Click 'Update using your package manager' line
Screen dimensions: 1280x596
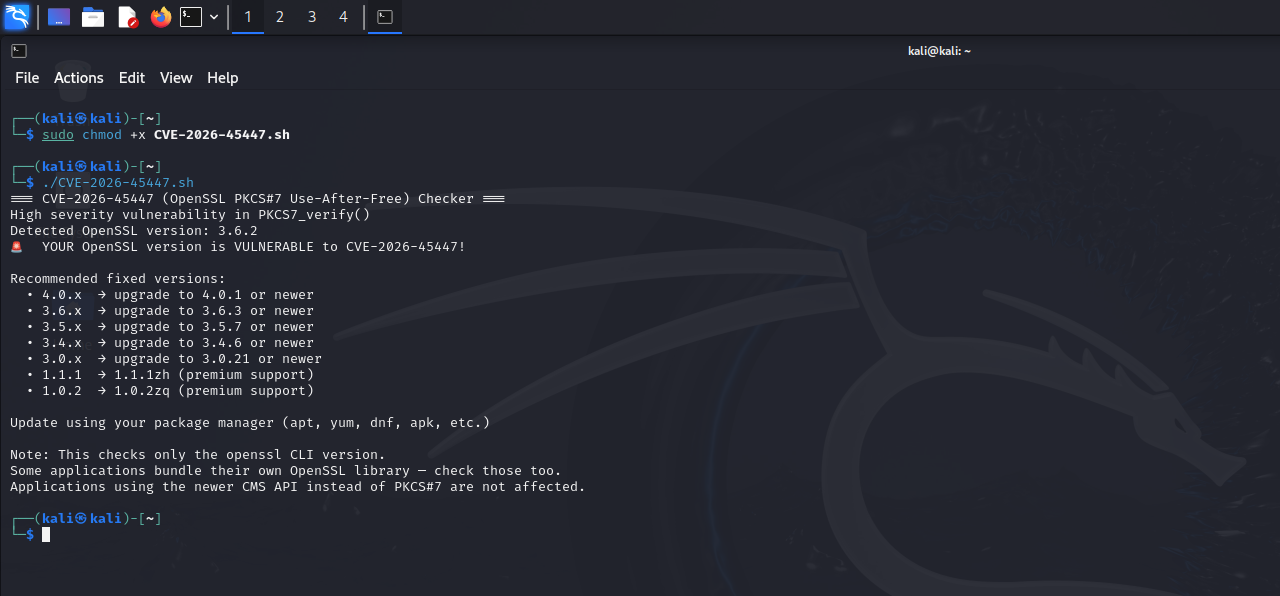[x=250, y=422]
